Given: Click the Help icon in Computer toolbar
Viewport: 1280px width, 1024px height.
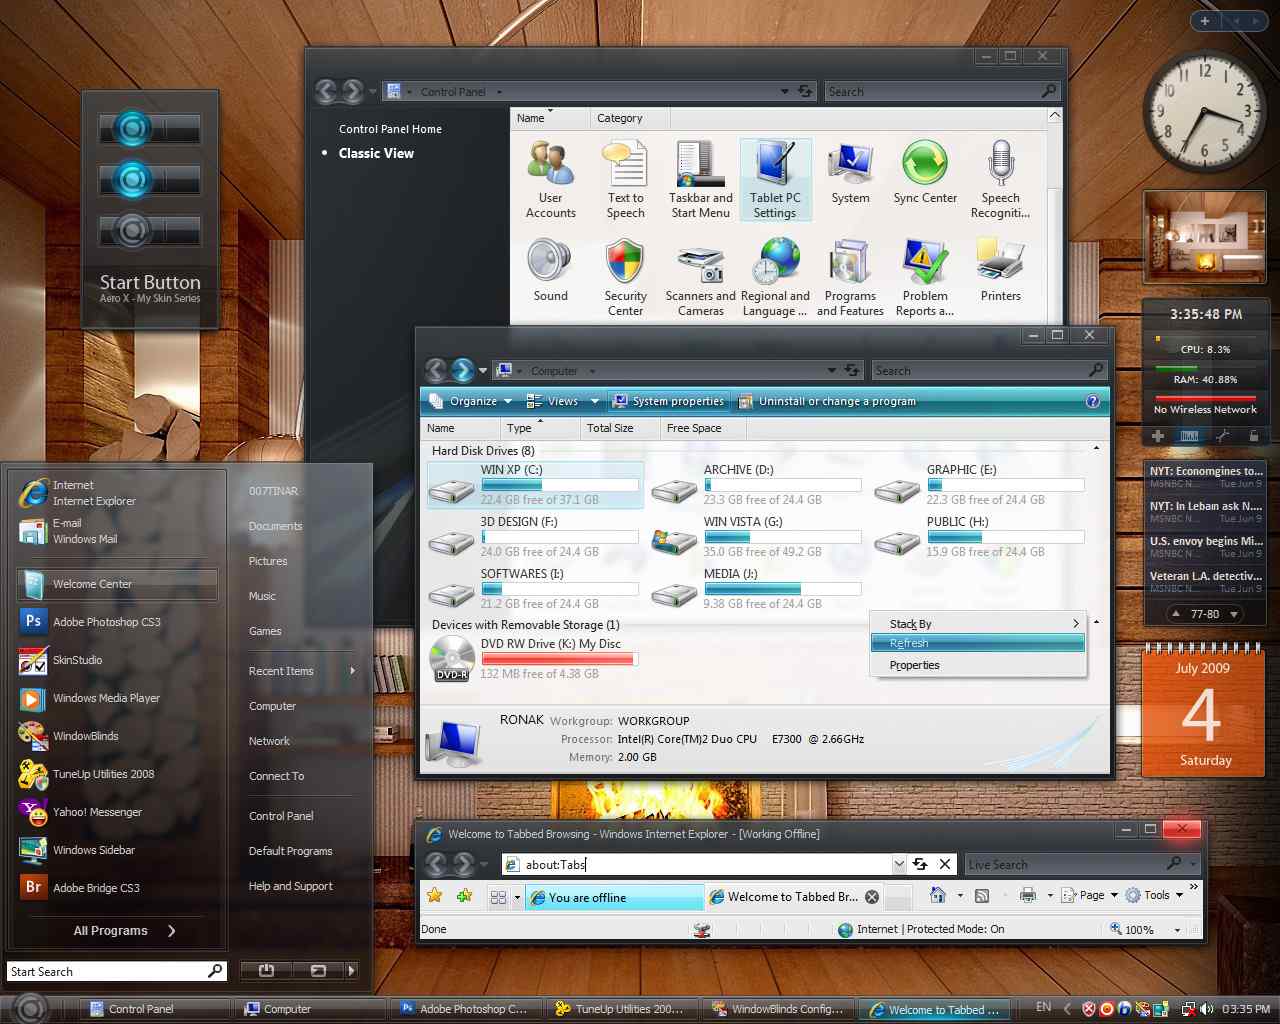Looking at the screenshot, I should pyautogui.click(x=1092, y=401).
